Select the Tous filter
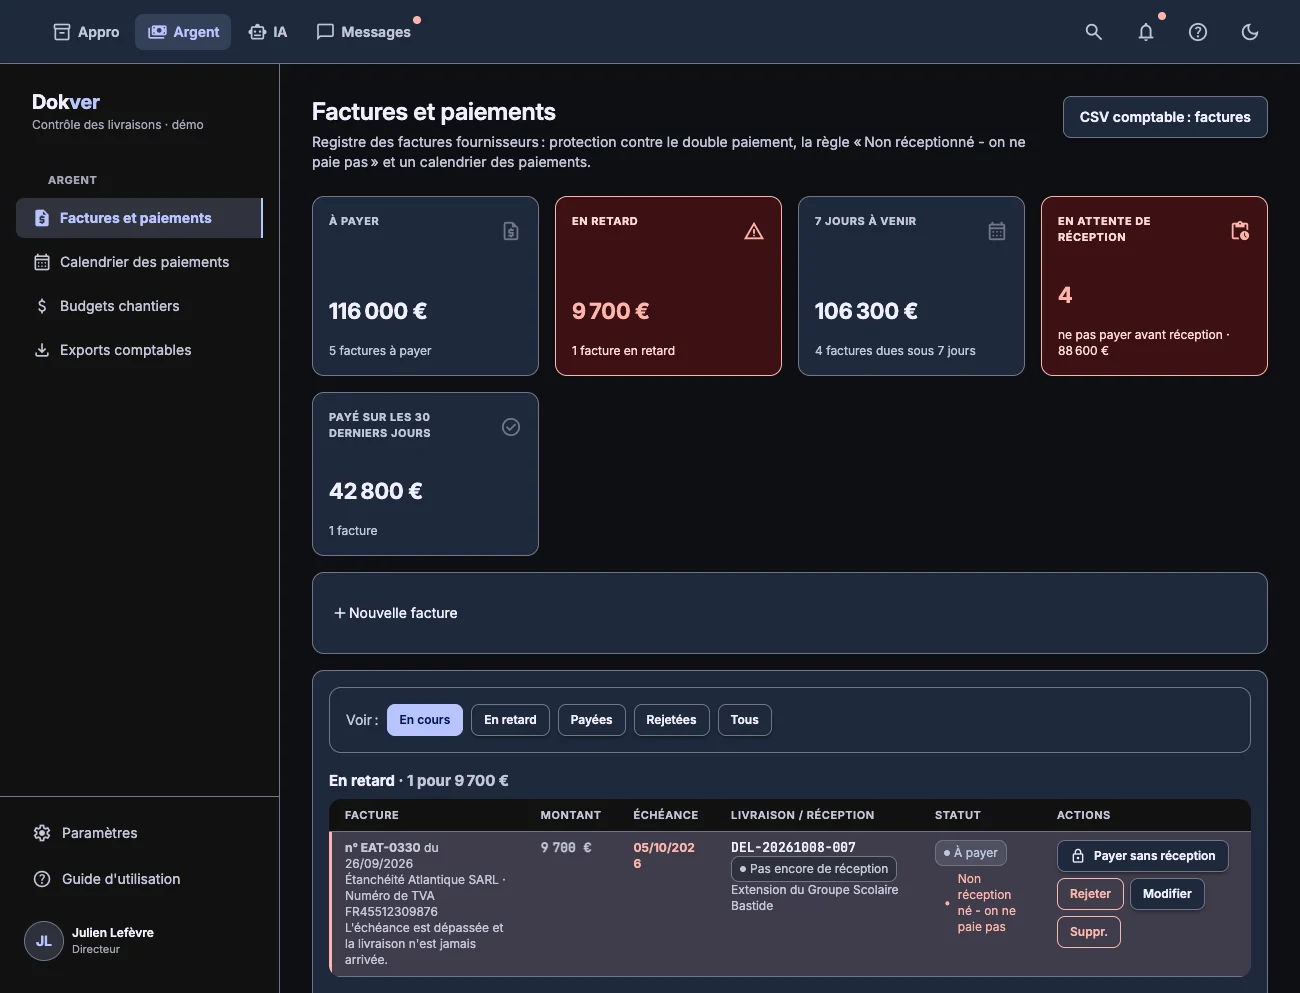The width and height of the screenshot is (1300, 993). 745,720
